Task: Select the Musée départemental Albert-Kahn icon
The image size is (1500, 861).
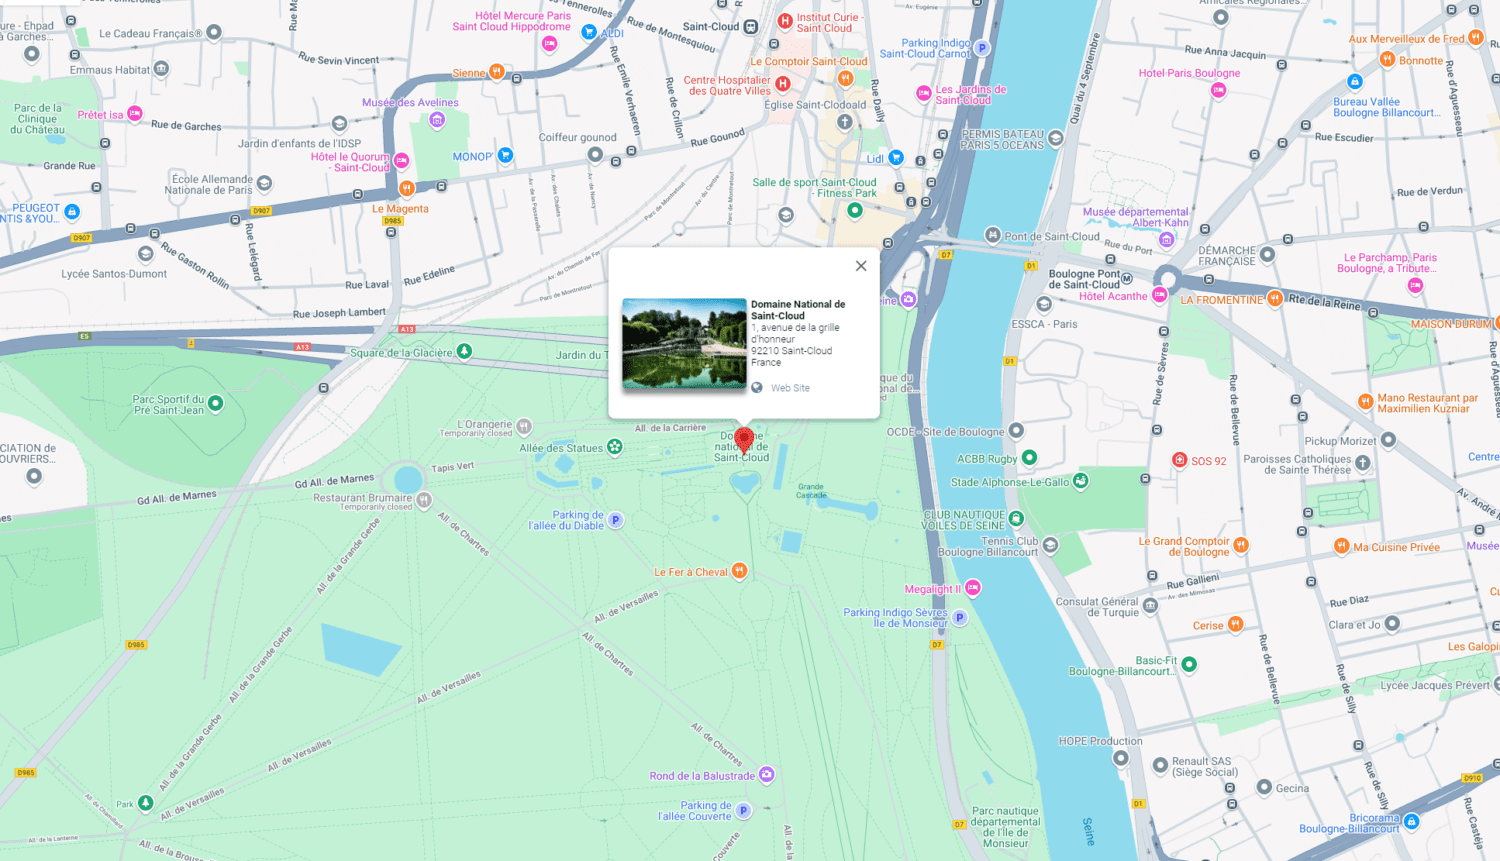Action: pyautogui.click(x=1166, y=239)
